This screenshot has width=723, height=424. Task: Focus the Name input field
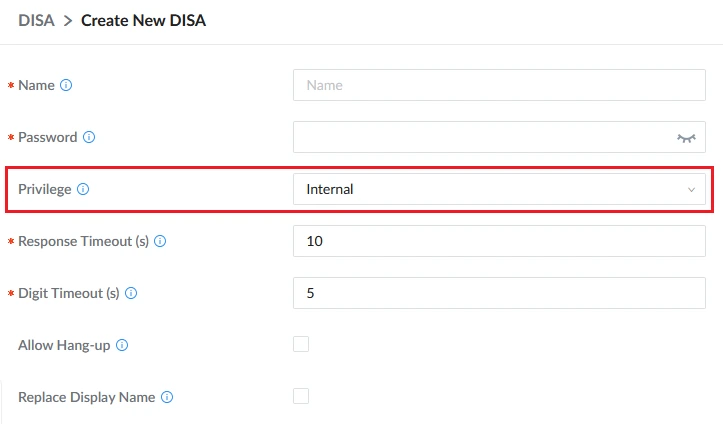coord(499,85)
